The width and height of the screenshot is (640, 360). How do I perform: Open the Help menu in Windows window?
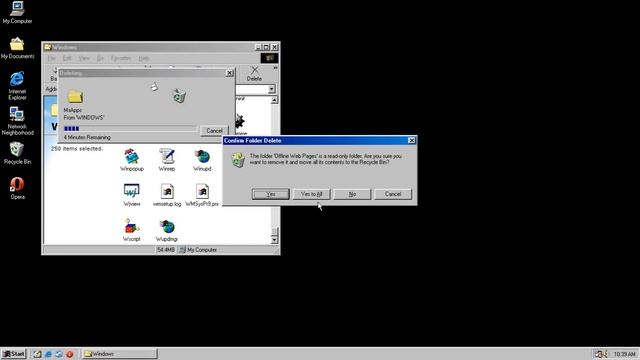point(144,58)
